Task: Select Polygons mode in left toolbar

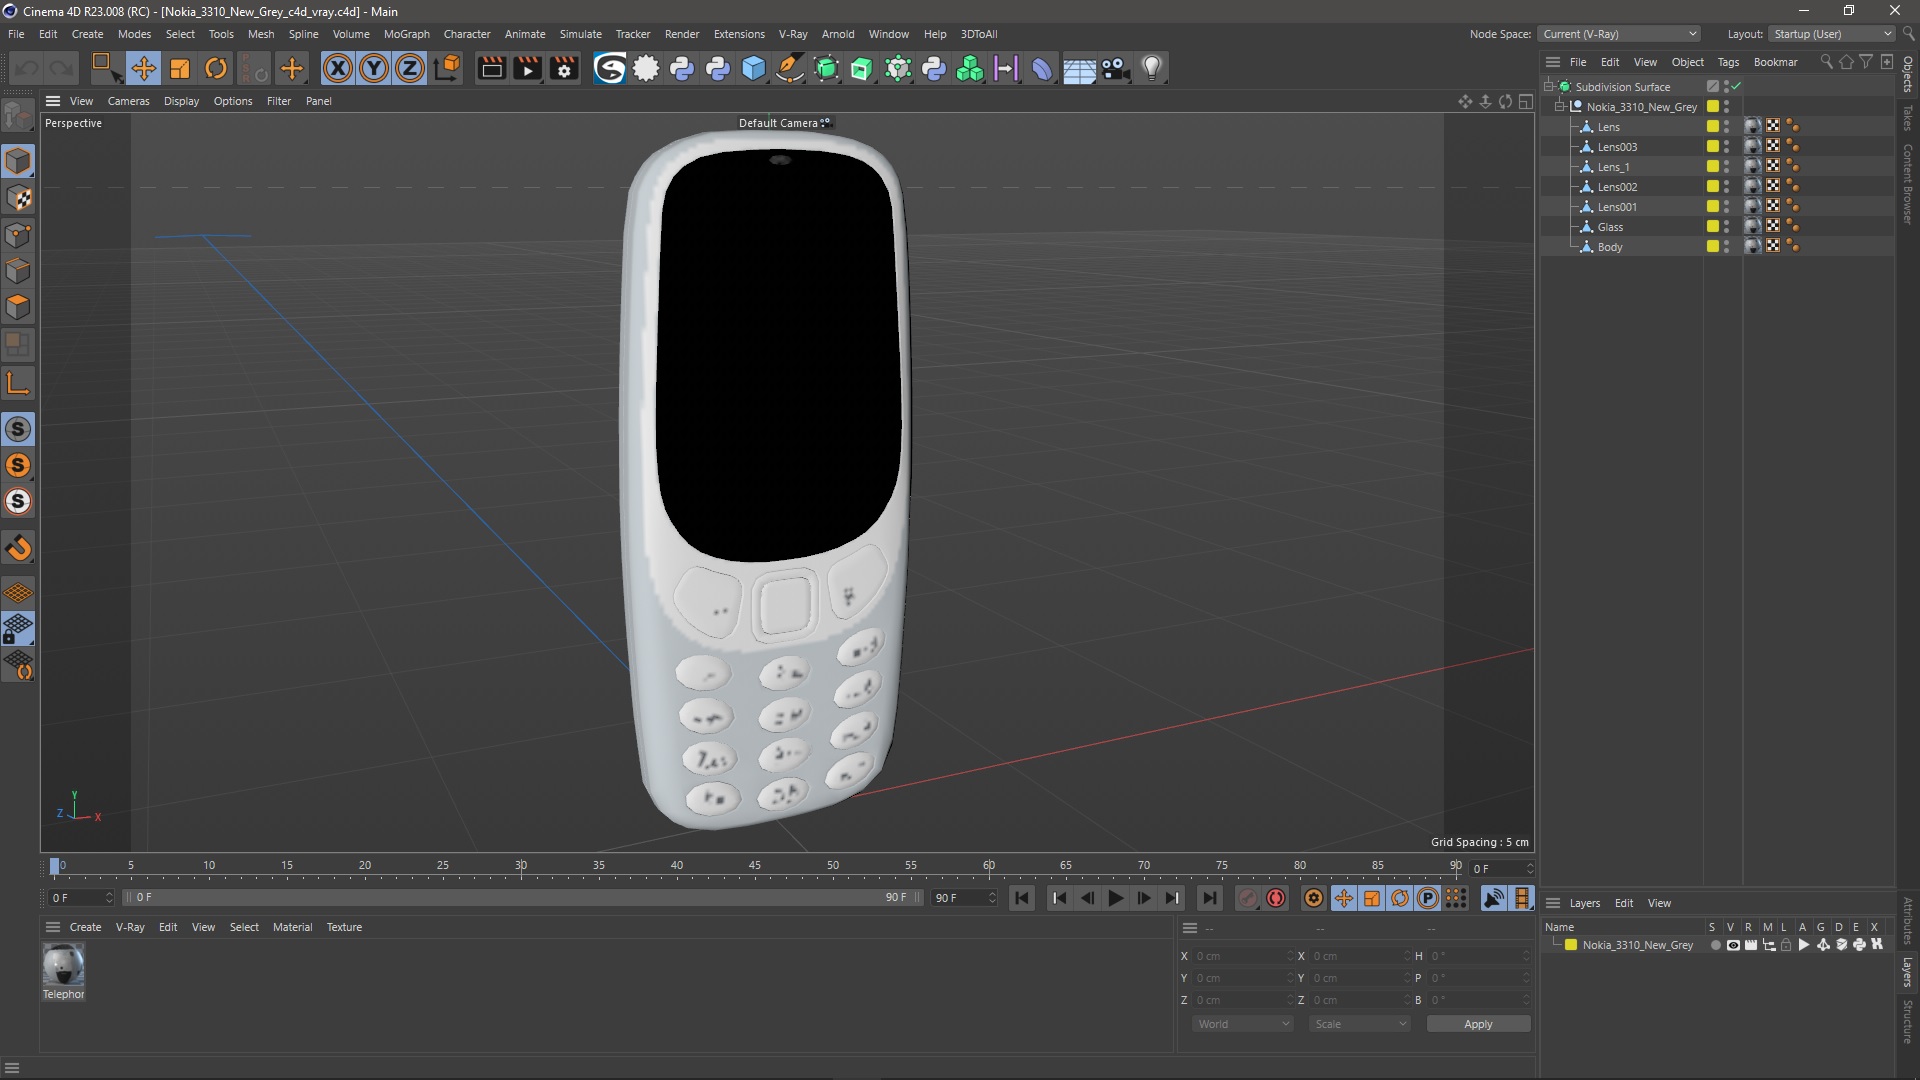Action: tap(18, 307)
